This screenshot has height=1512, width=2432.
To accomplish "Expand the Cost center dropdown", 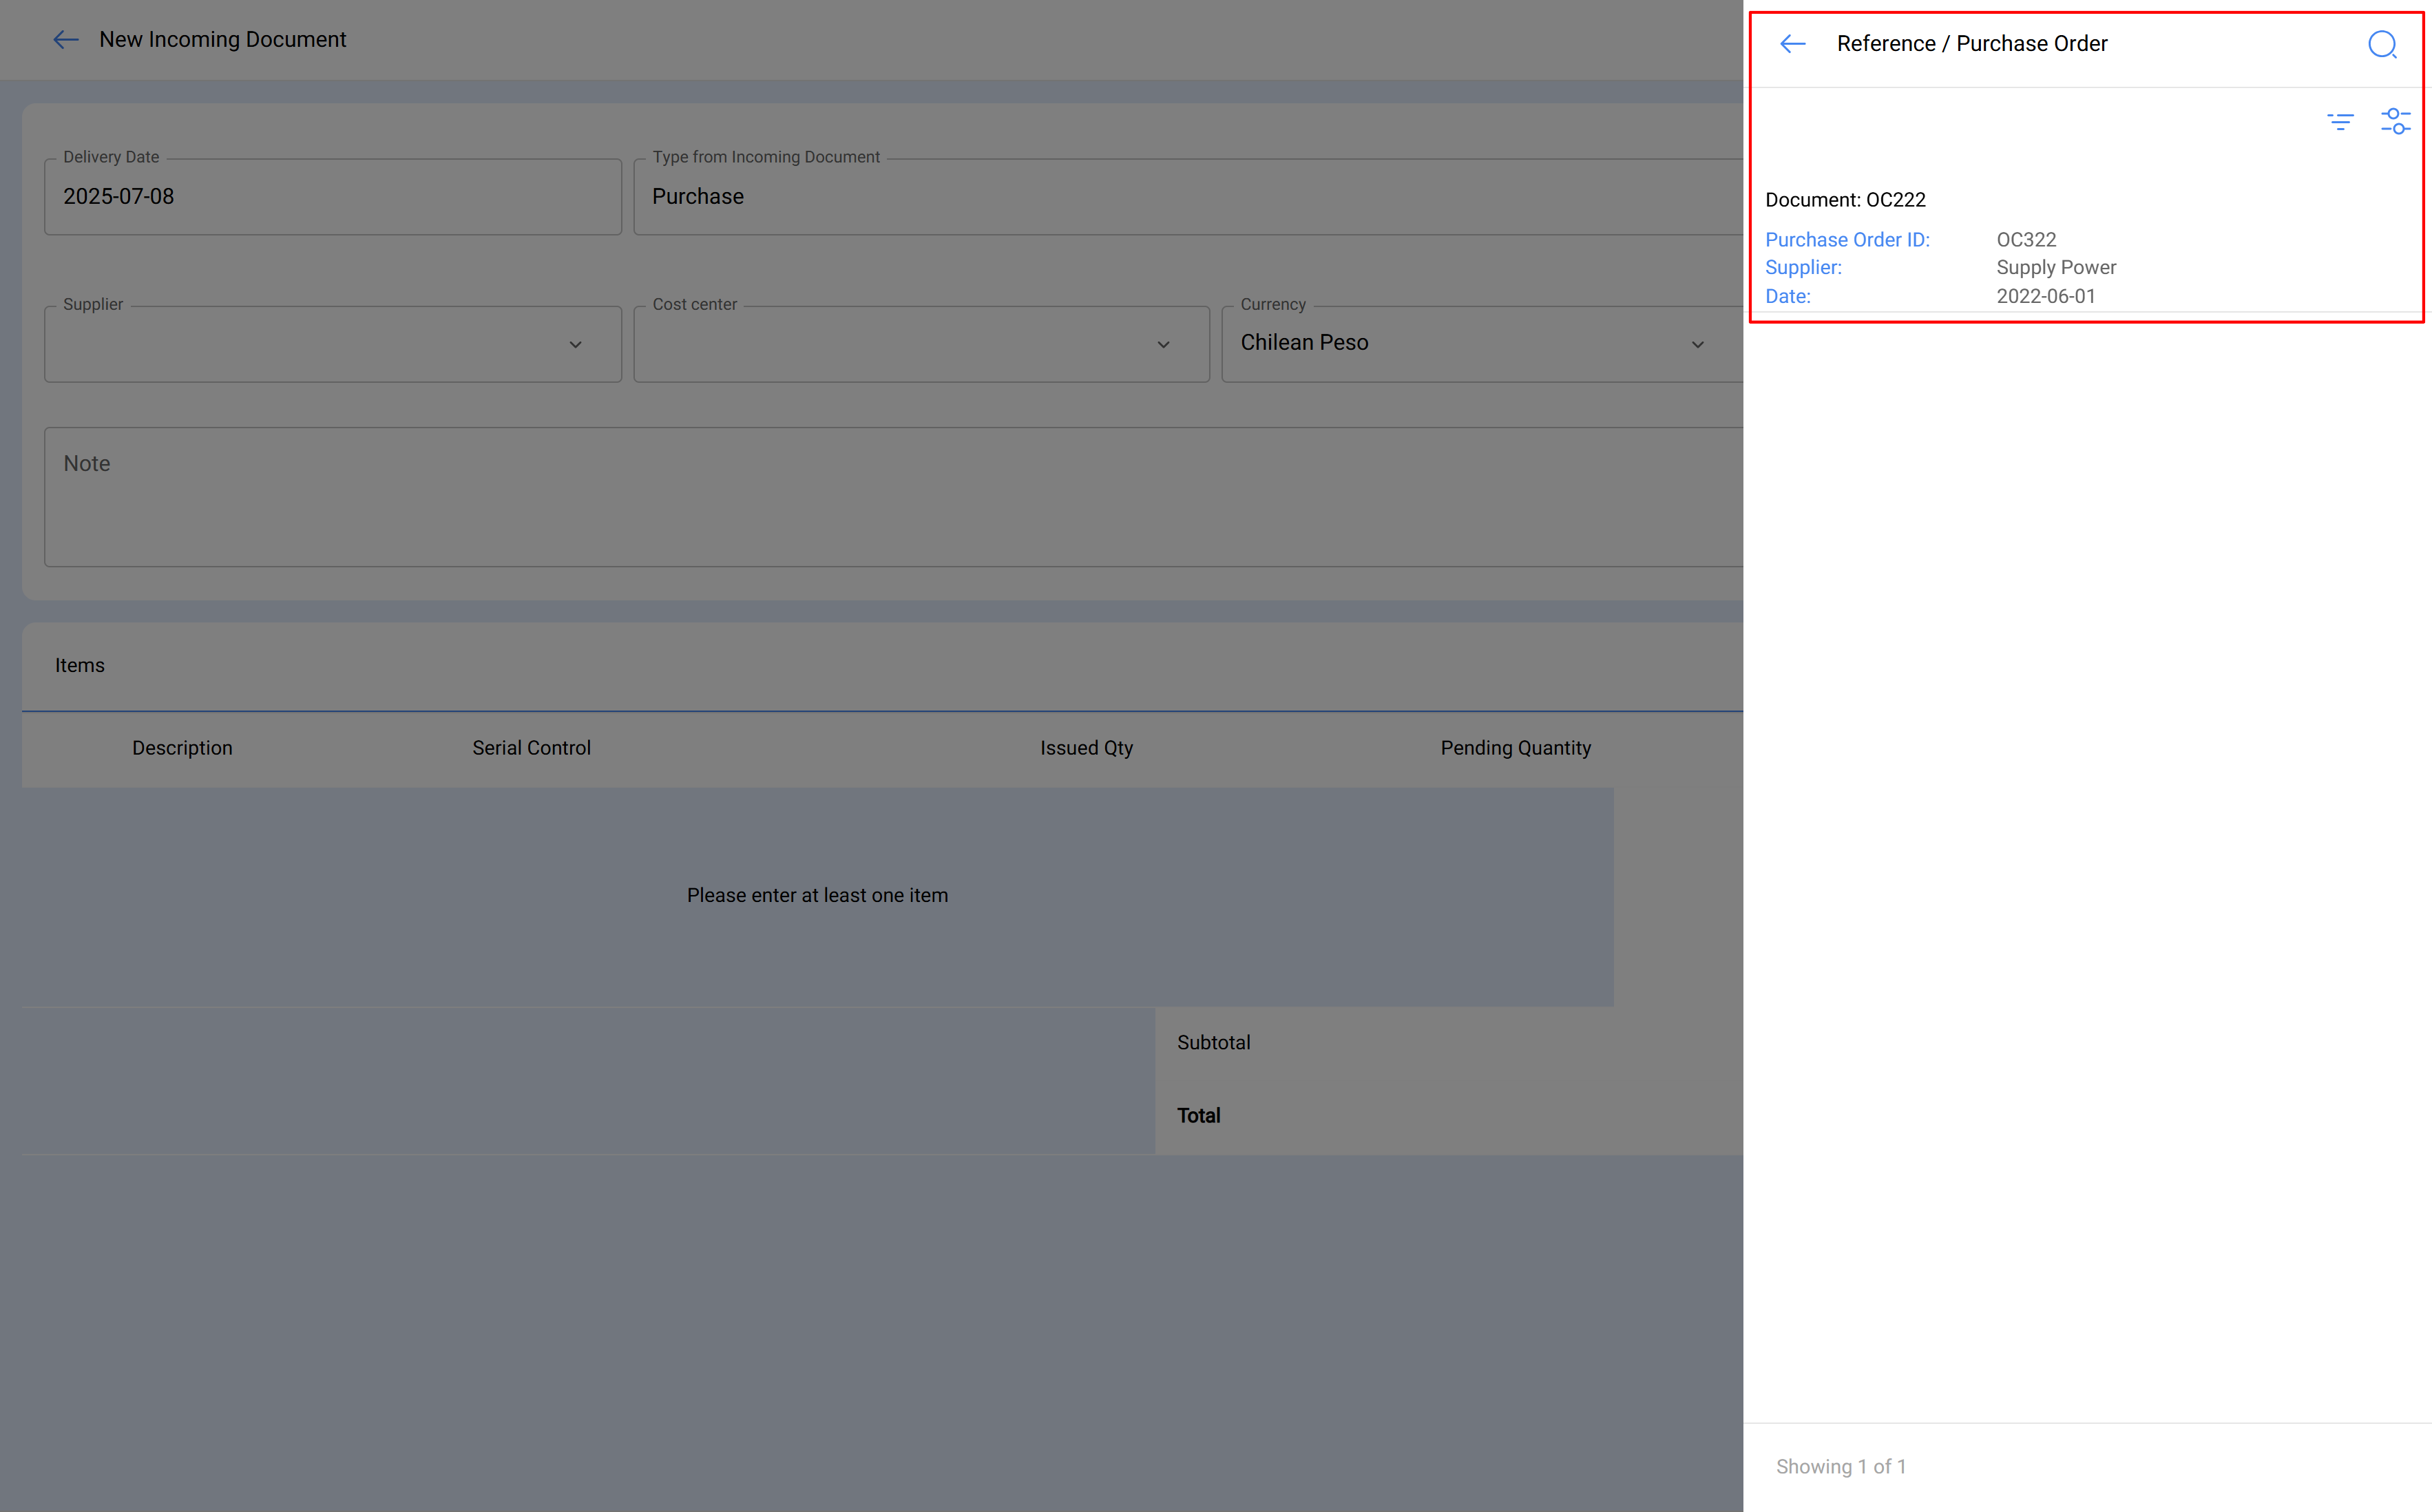I will [1163, 344].
